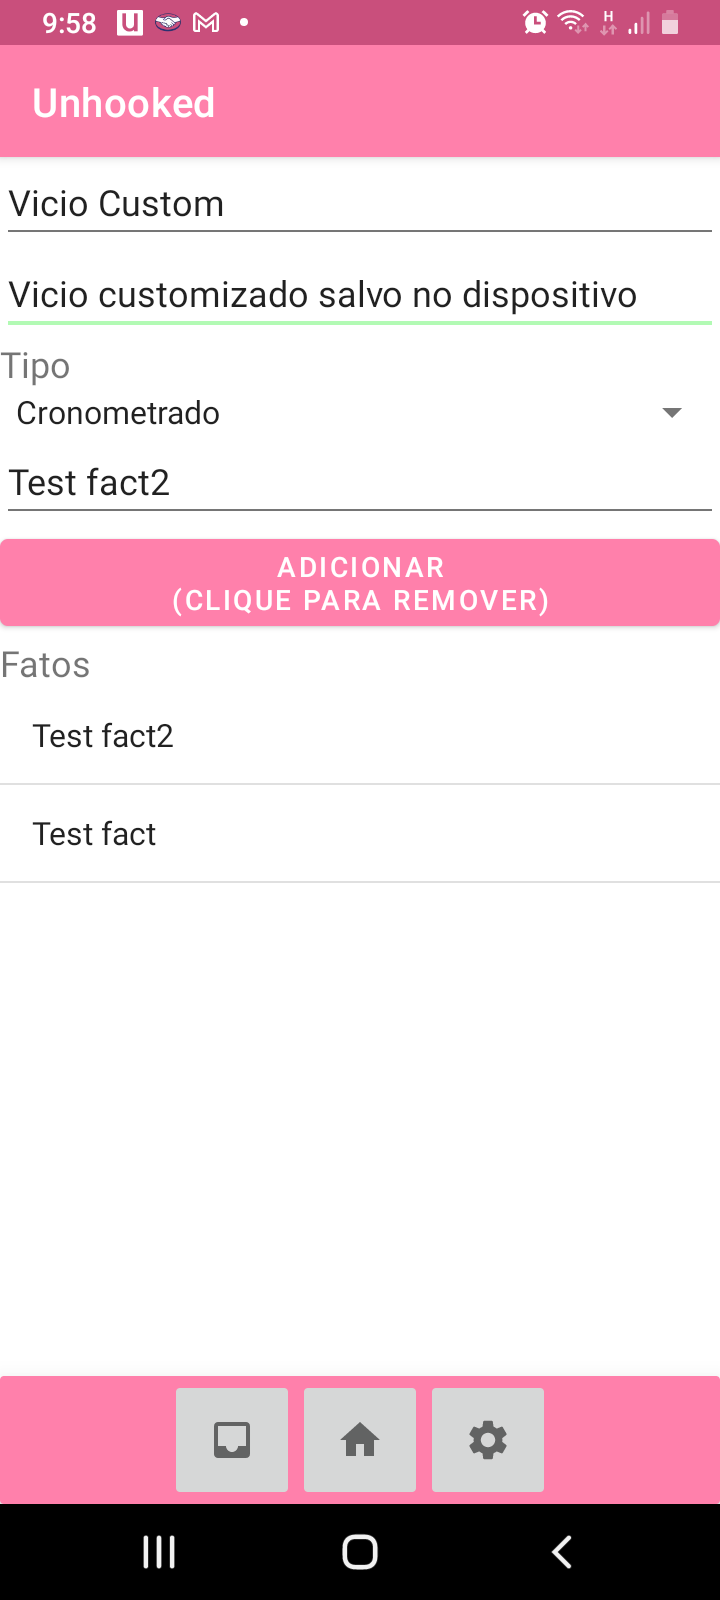Remove the Test fact list item
The image size is (720, 1600).
click(x=360, y=834)
